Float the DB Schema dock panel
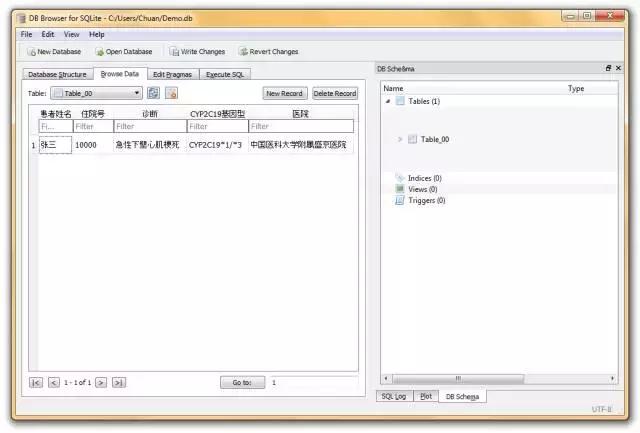This screenshot has width=640, height=433. (x=608, y=68)
